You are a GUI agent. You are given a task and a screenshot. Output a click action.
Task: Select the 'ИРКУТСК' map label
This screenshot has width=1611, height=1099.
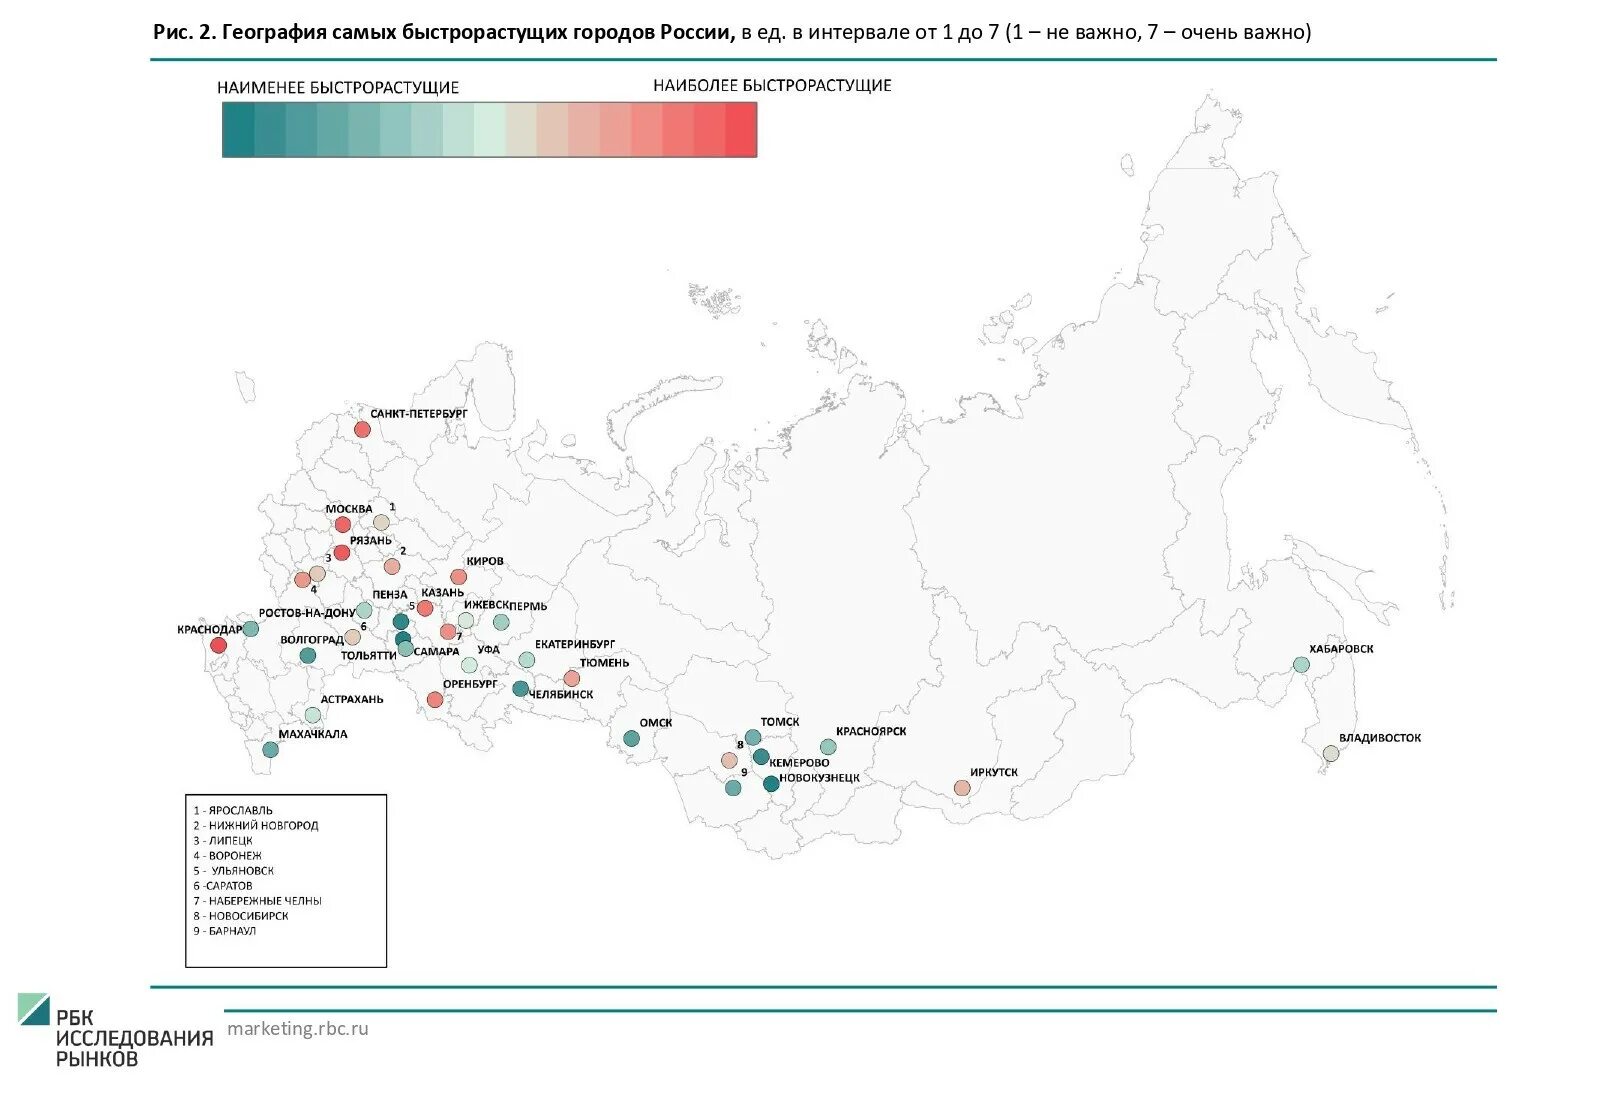[994, 772]
